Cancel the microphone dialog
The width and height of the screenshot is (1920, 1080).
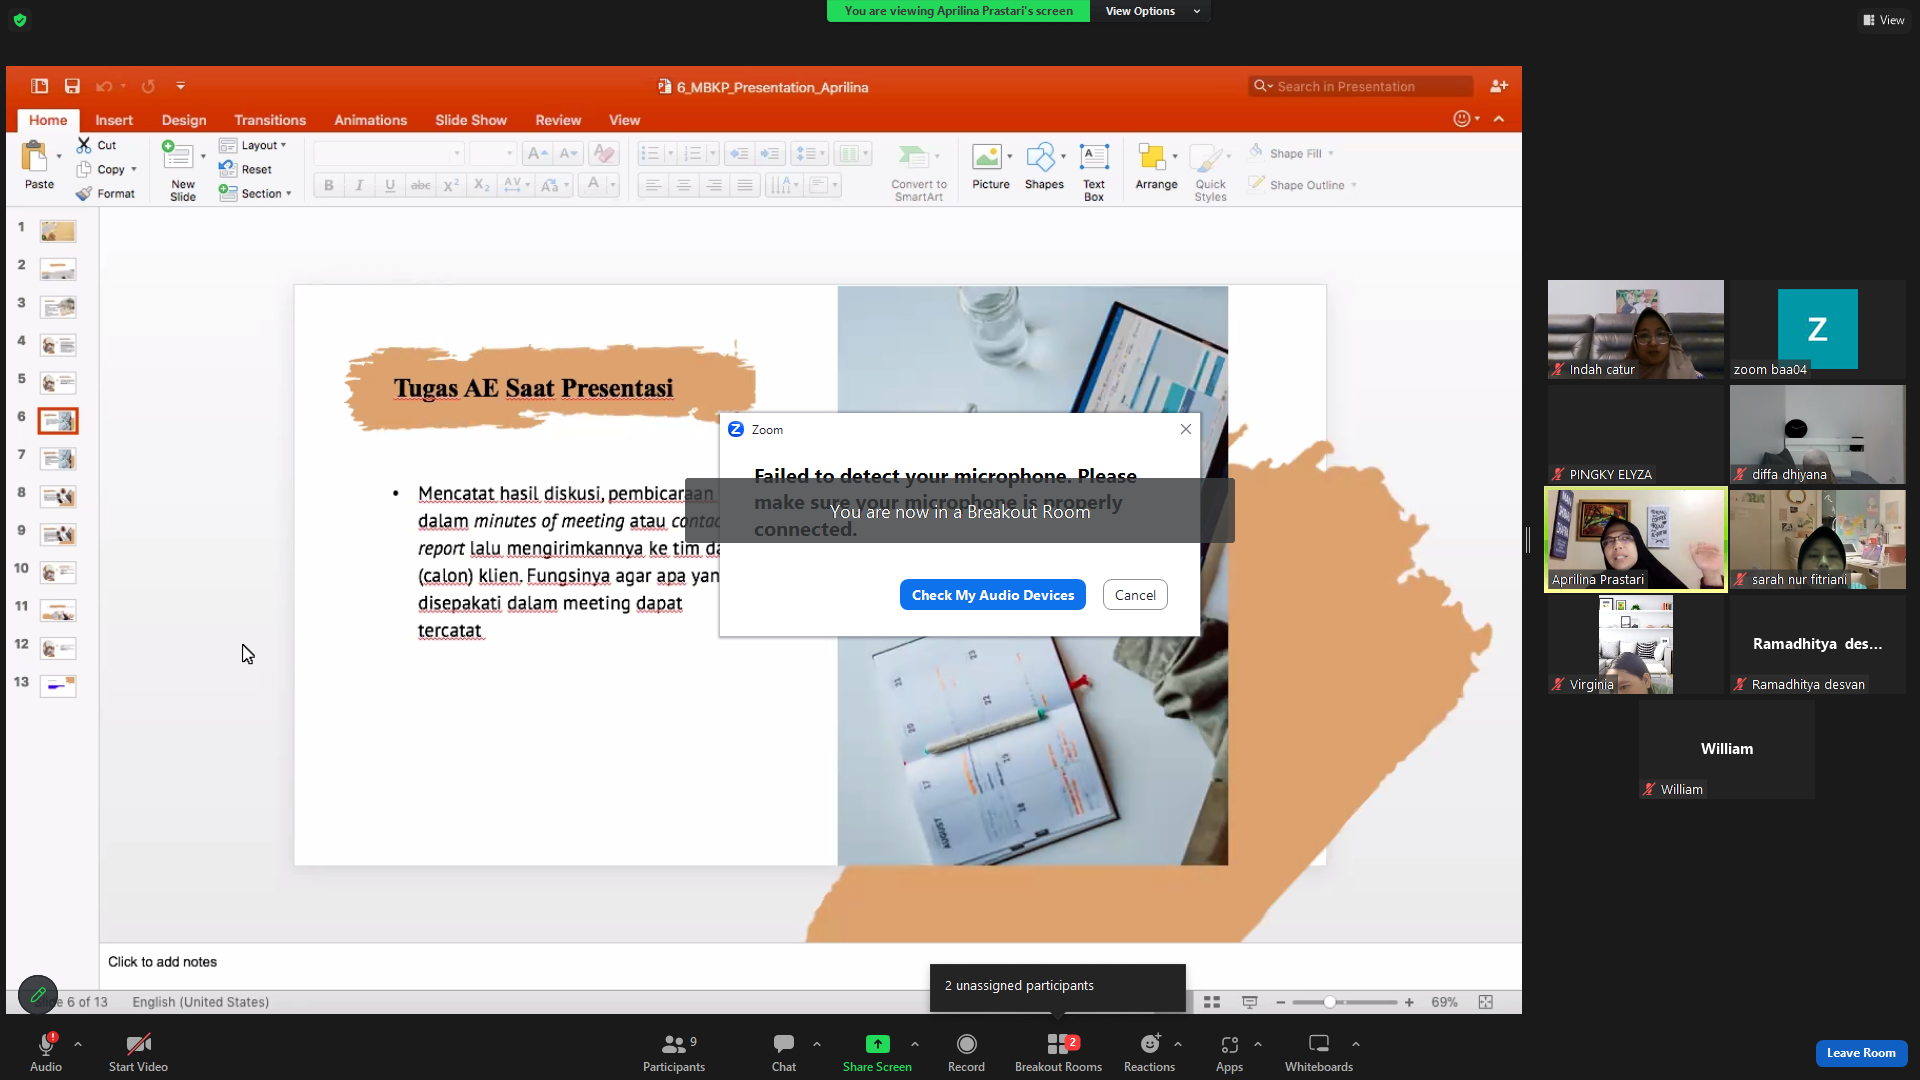tap(1135, 595)
